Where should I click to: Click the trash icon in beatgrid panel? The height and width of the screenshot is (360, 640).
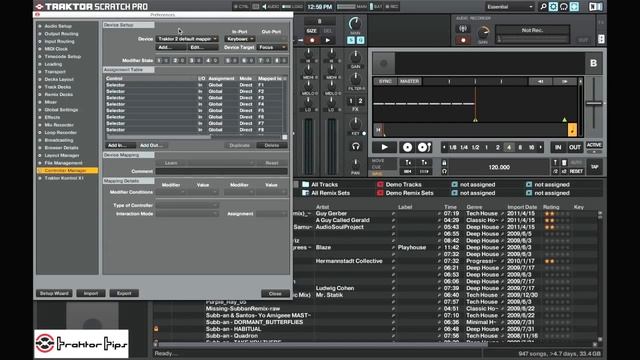pyautogui.click(x=564, y=163)
